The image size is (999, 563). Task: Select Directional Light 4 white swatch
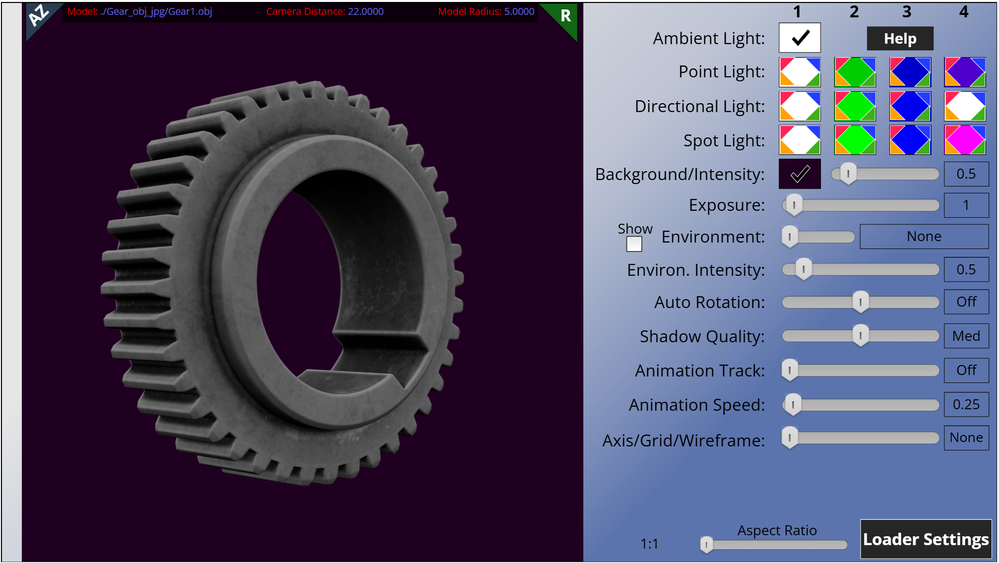click(965, 106)
